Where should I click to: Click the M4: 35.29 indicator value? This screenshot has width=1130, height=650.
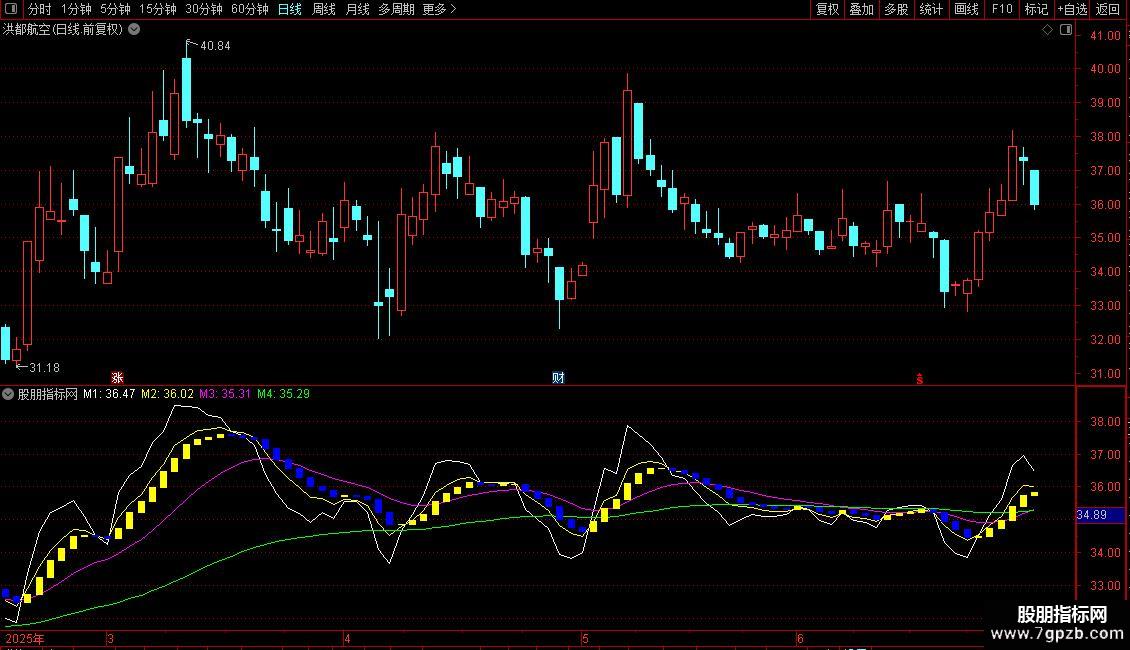point(283,394)
